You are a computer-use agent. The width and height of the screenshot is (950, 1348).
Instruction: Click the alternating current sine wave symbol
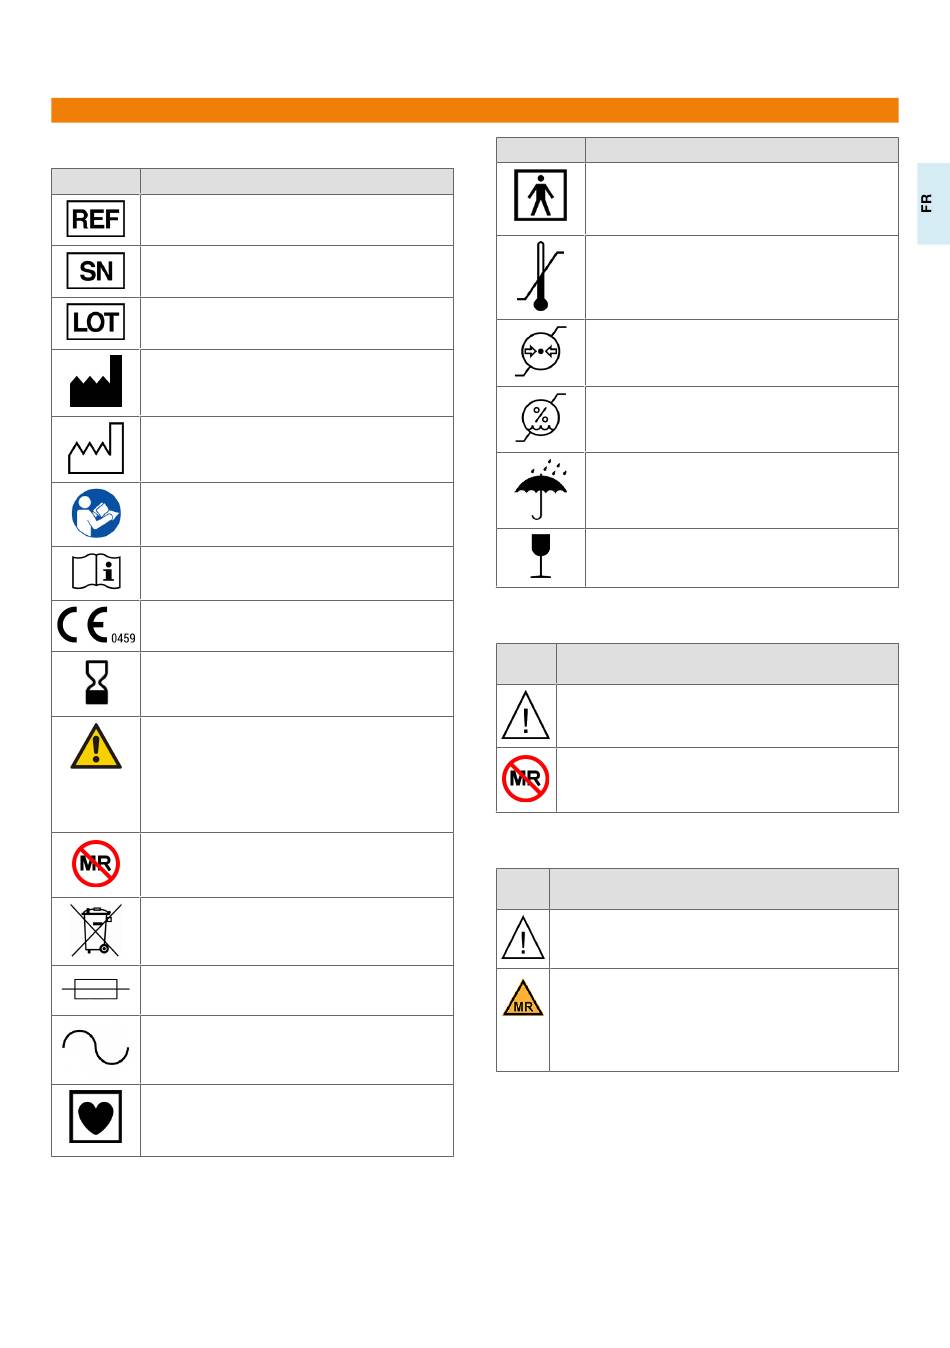click(96, 1049)
